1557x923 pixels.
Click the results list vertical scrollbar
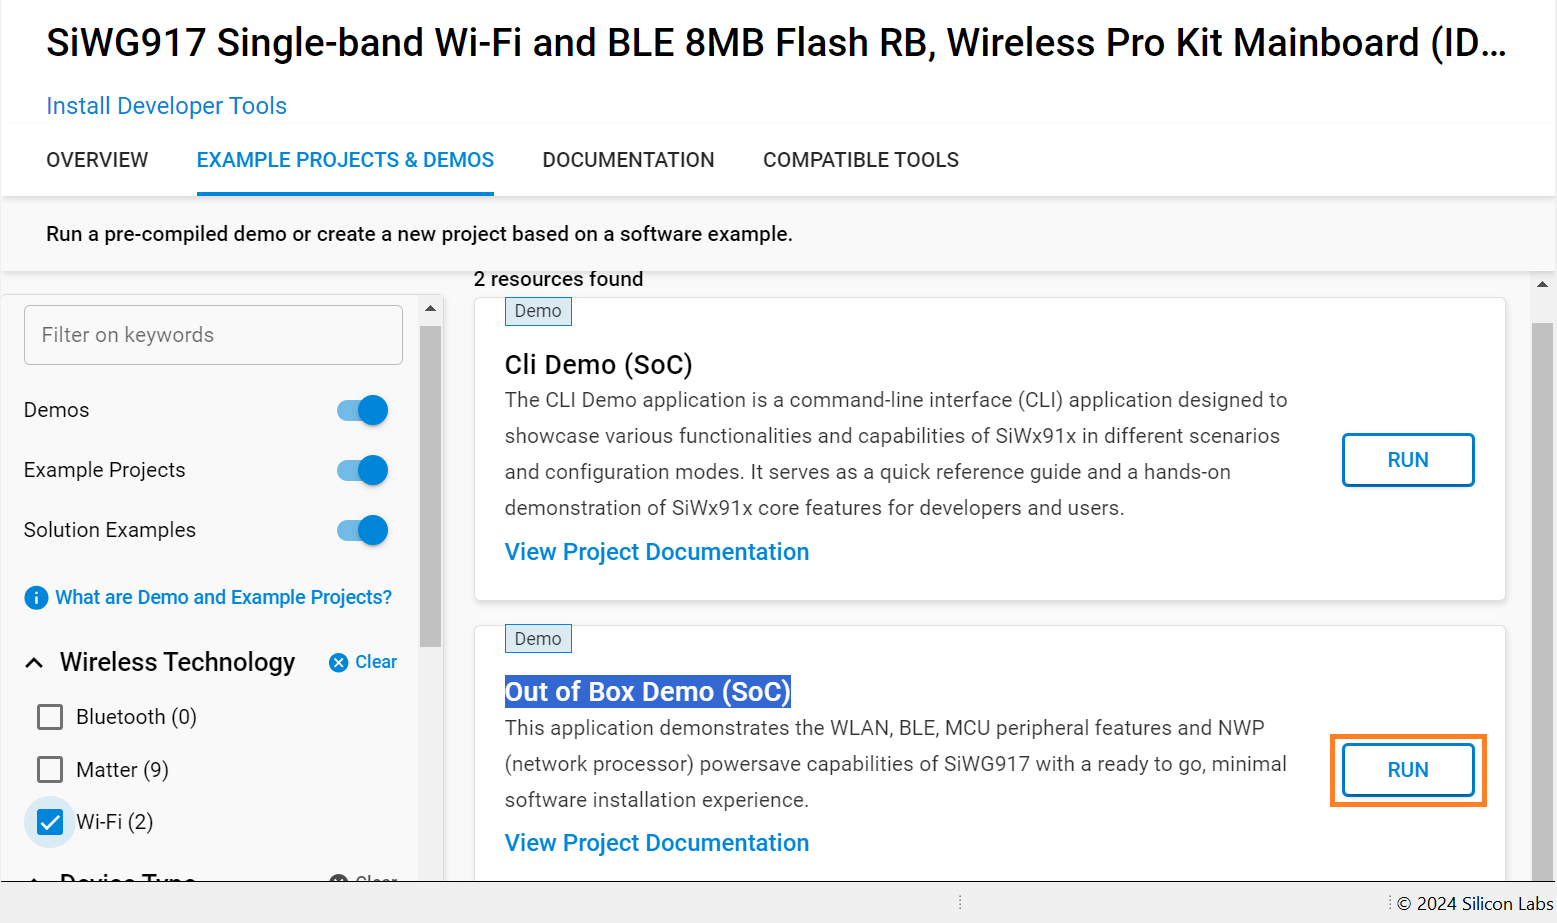tap(1542, 600)
